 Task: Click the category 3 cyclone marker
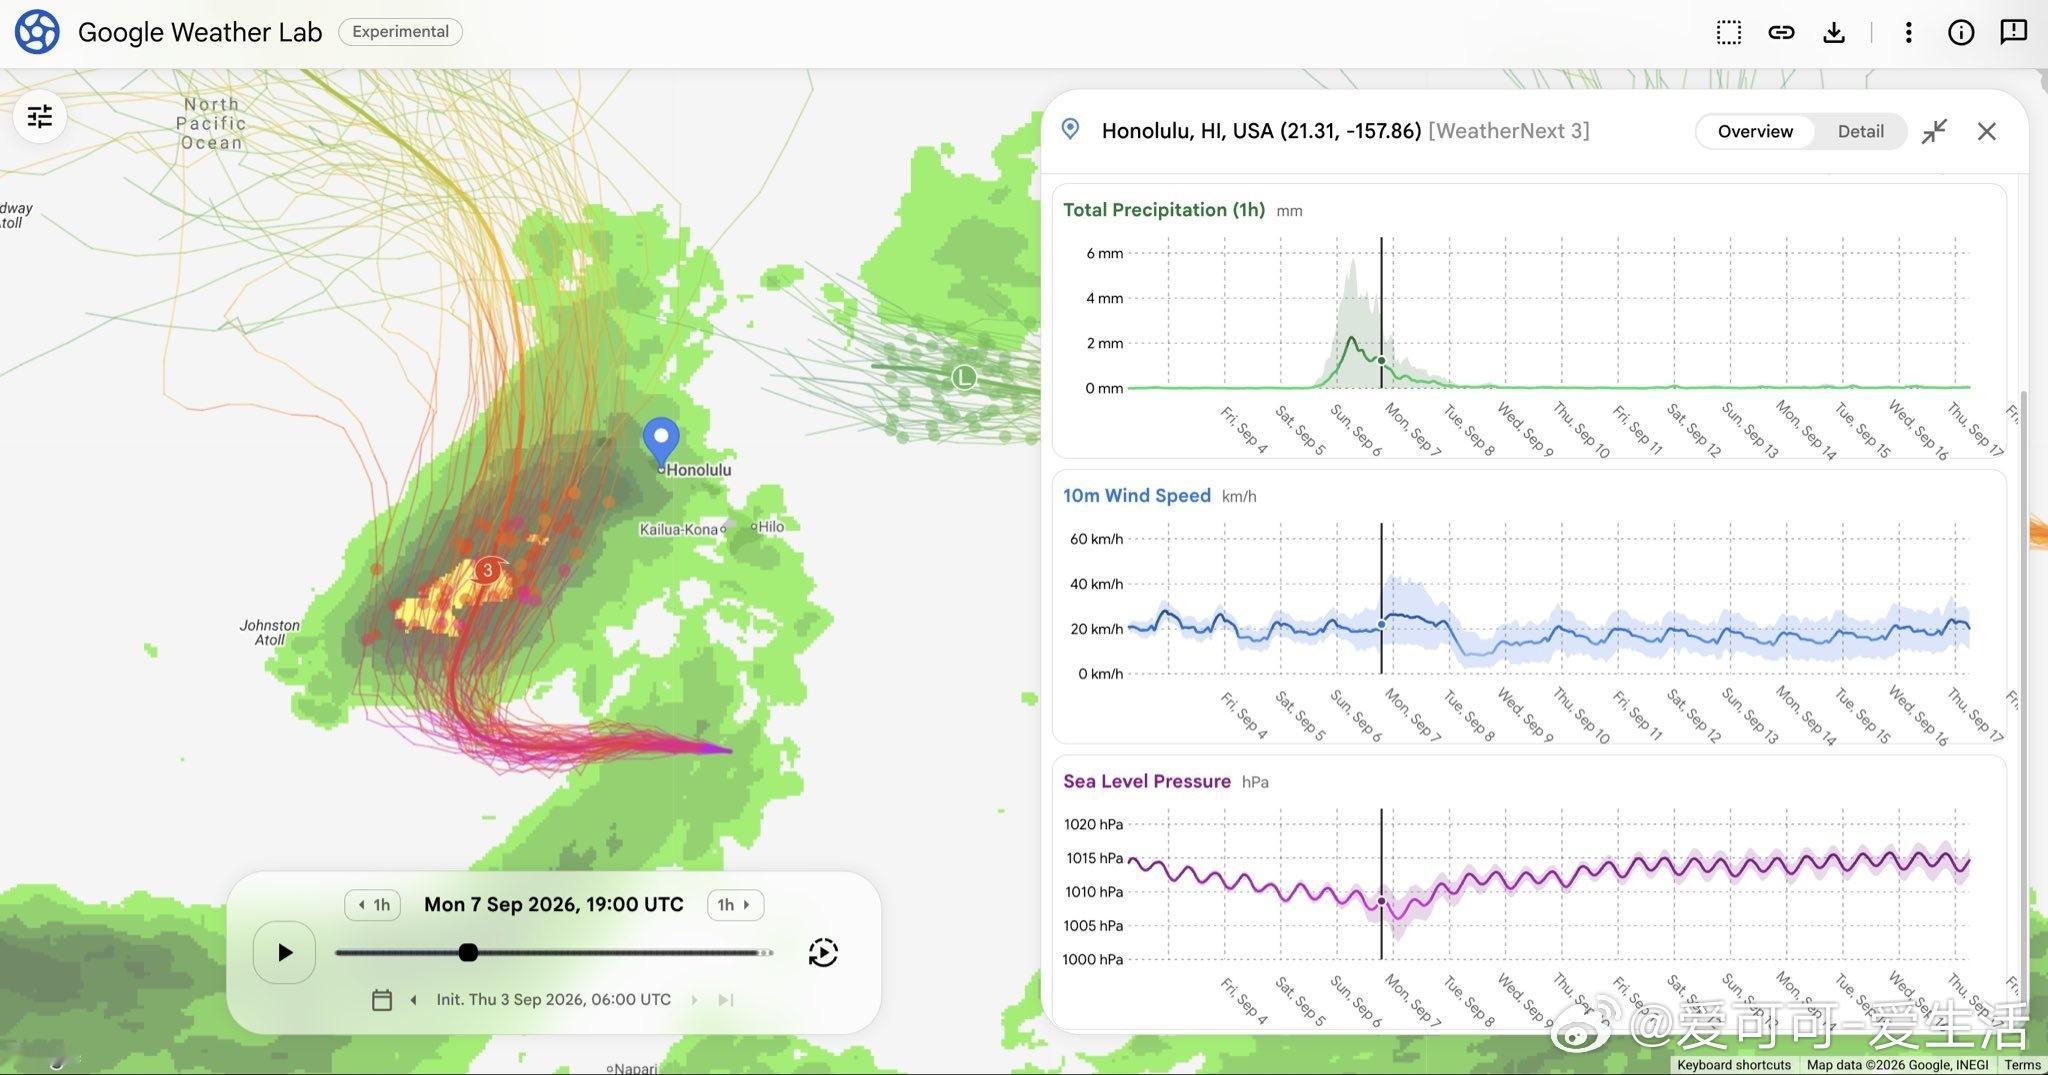(x=487, y=571)
